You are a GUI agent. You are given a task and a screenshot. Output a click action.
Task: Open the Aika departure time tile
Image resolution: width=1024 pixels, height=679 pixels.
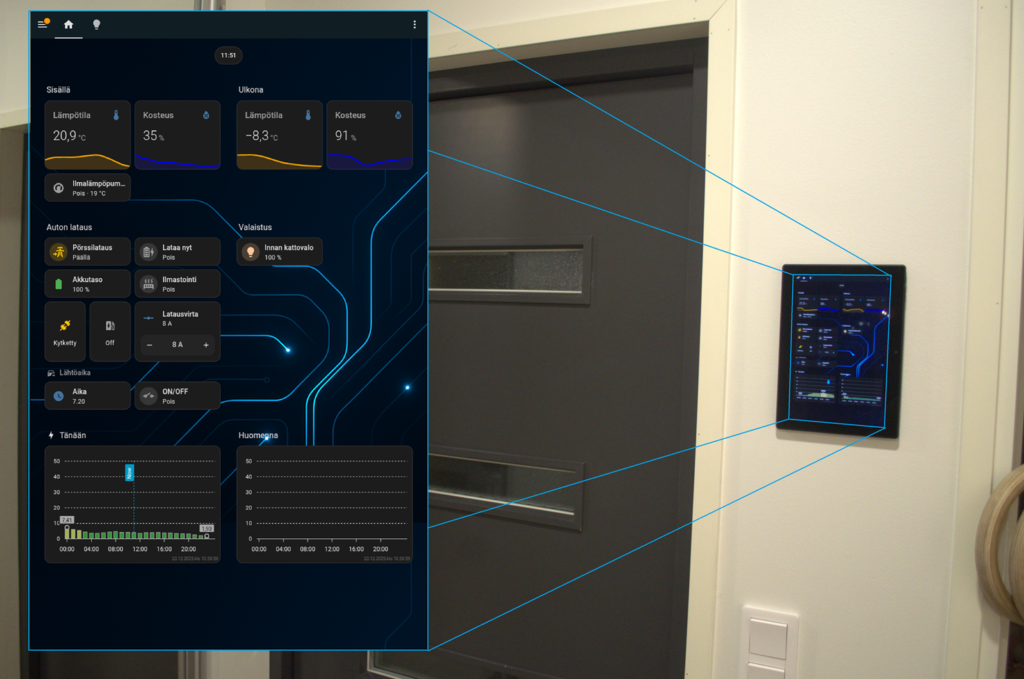pyautogui.click(x=88, y=396)
